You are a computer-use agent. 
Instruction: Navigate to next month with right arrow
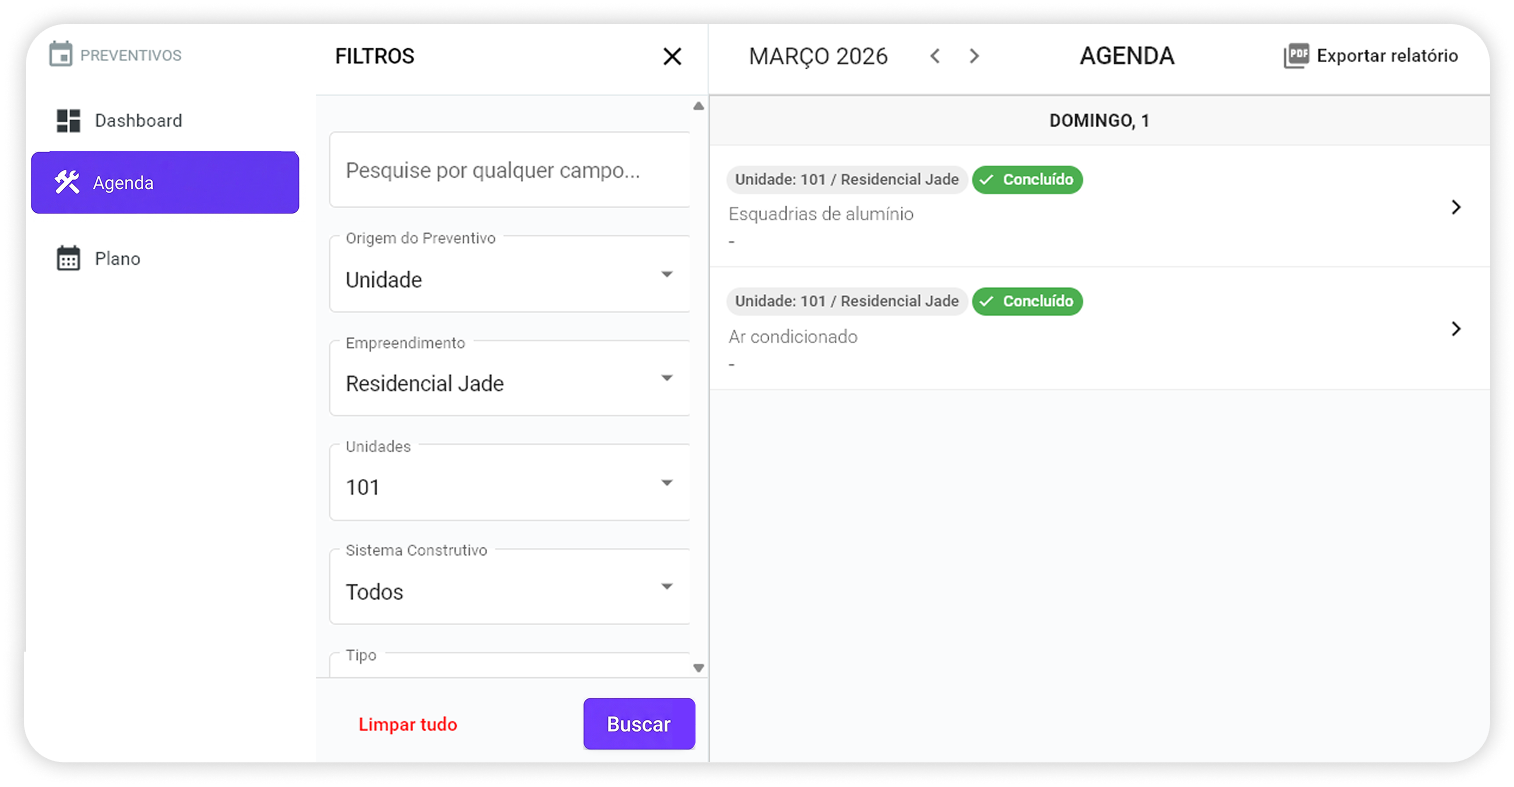[974, 56]
